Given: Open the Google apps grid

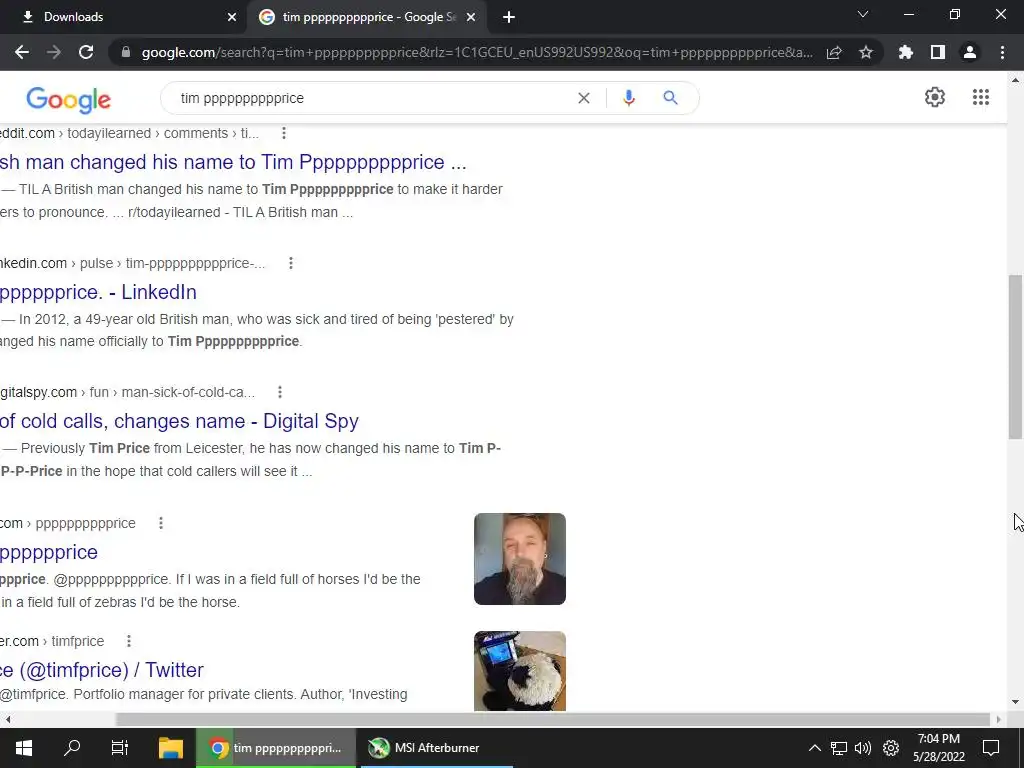Looking at the screenshot, I should (981, 97).
